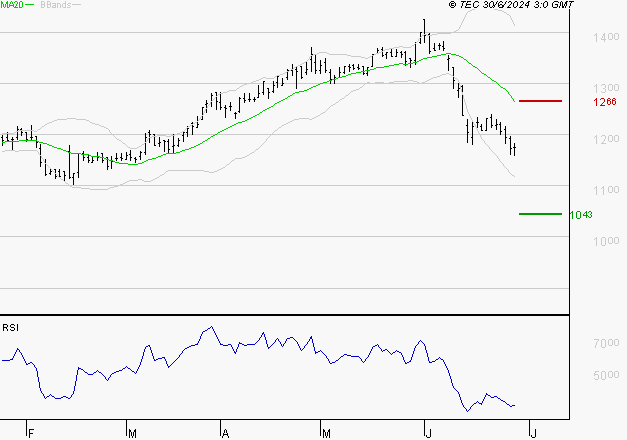This screenshot has height=440, width=627.
Task: Click the red 1266 resistance value
Action: 605,102
